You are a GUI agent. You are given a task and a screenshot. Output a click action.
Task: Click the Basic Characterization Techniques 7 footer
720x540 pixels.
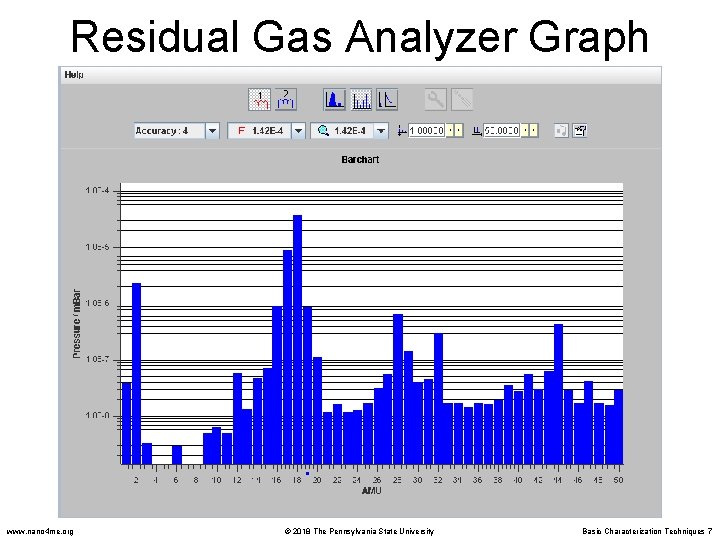pos(647,531)
